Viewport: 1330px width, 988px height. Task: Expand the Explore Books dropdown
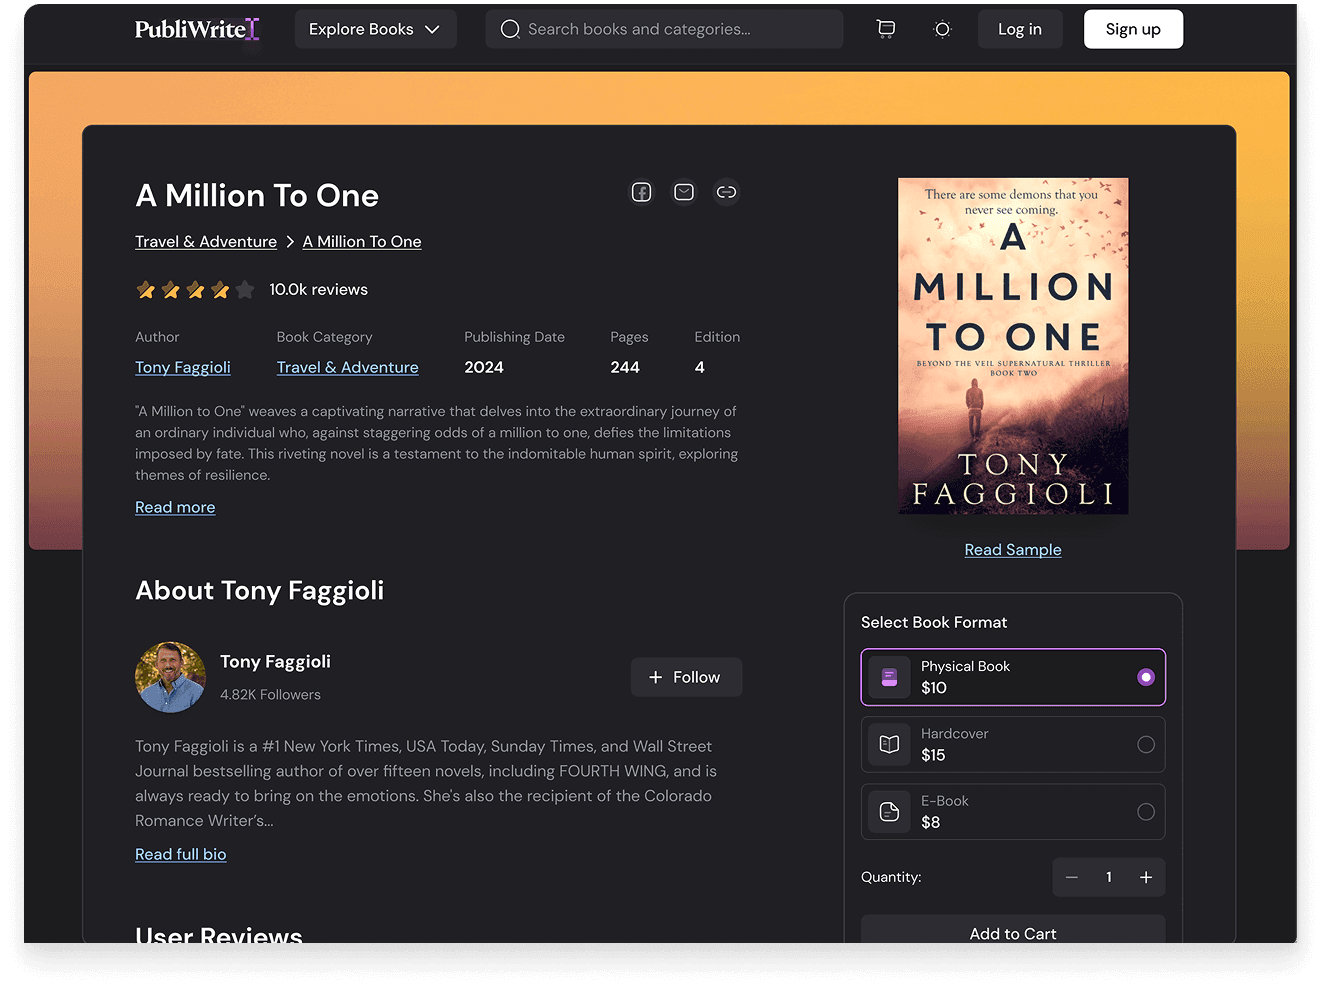(375, 29)
